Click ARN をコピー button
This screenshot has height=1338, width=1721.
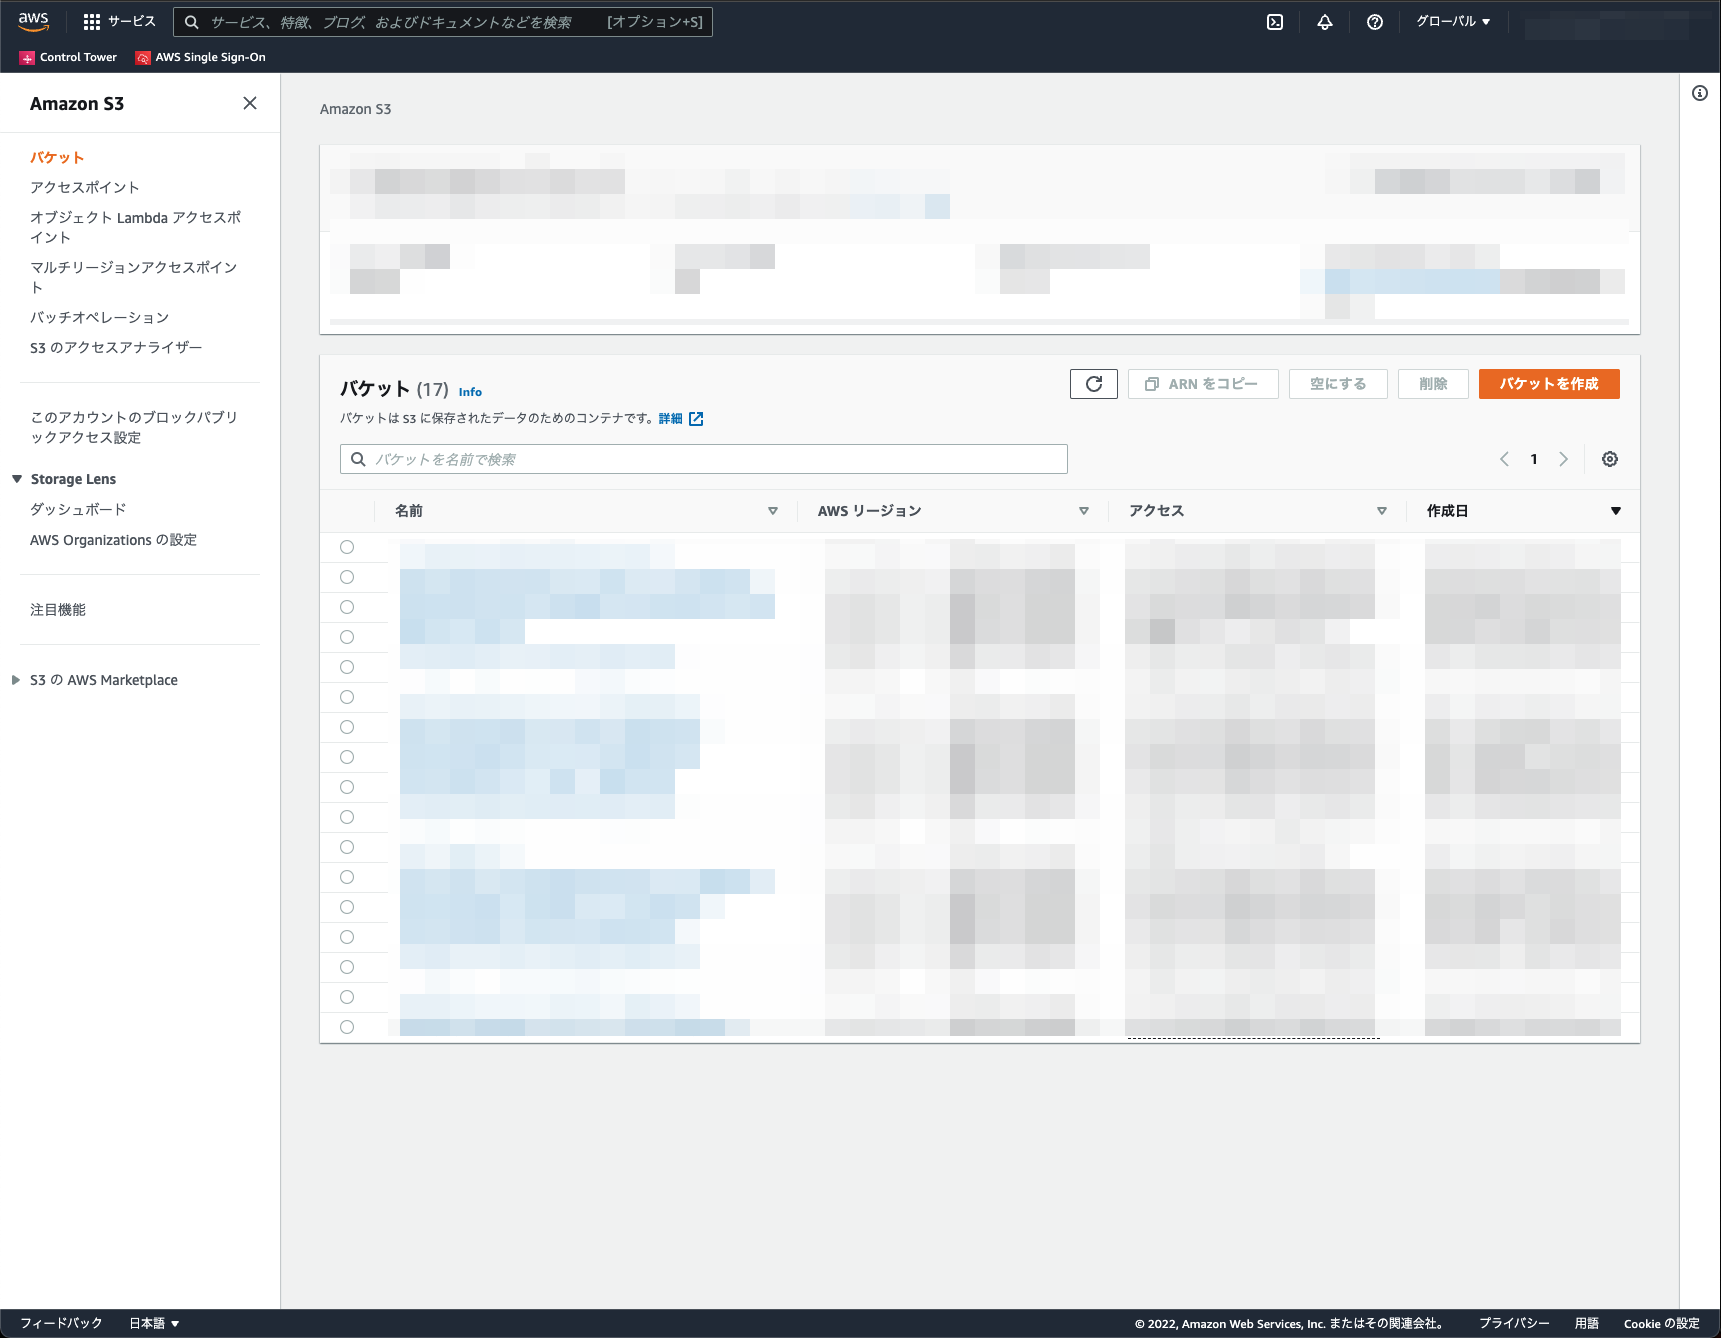[1203, 384]
